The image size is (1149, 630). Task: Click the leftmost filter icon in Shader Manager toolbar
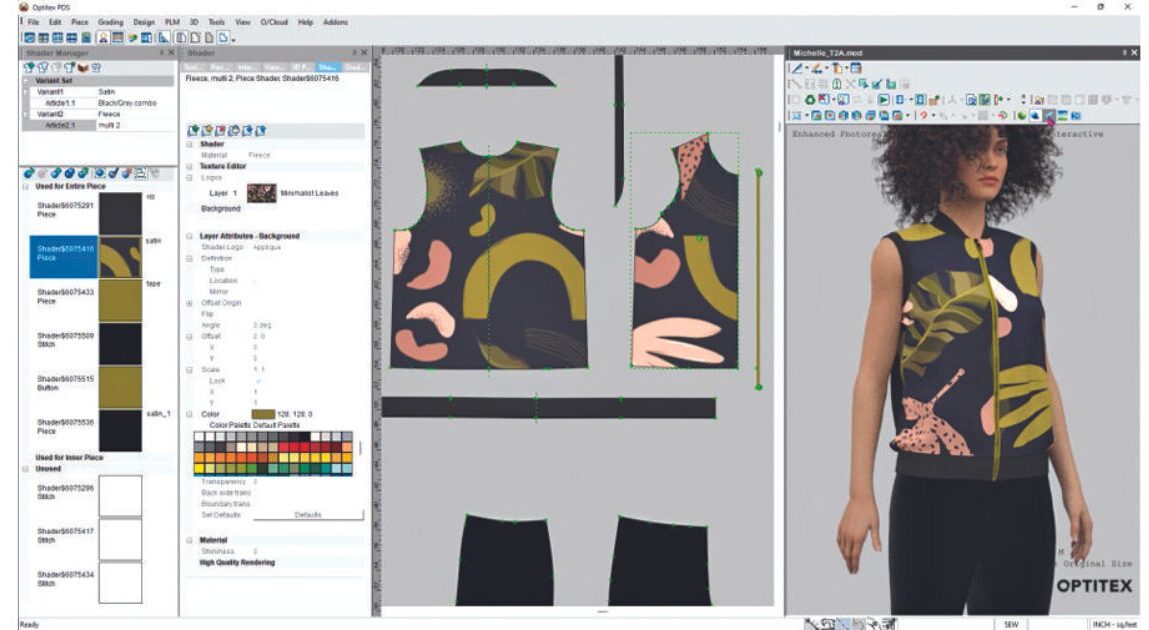point(28,66)
